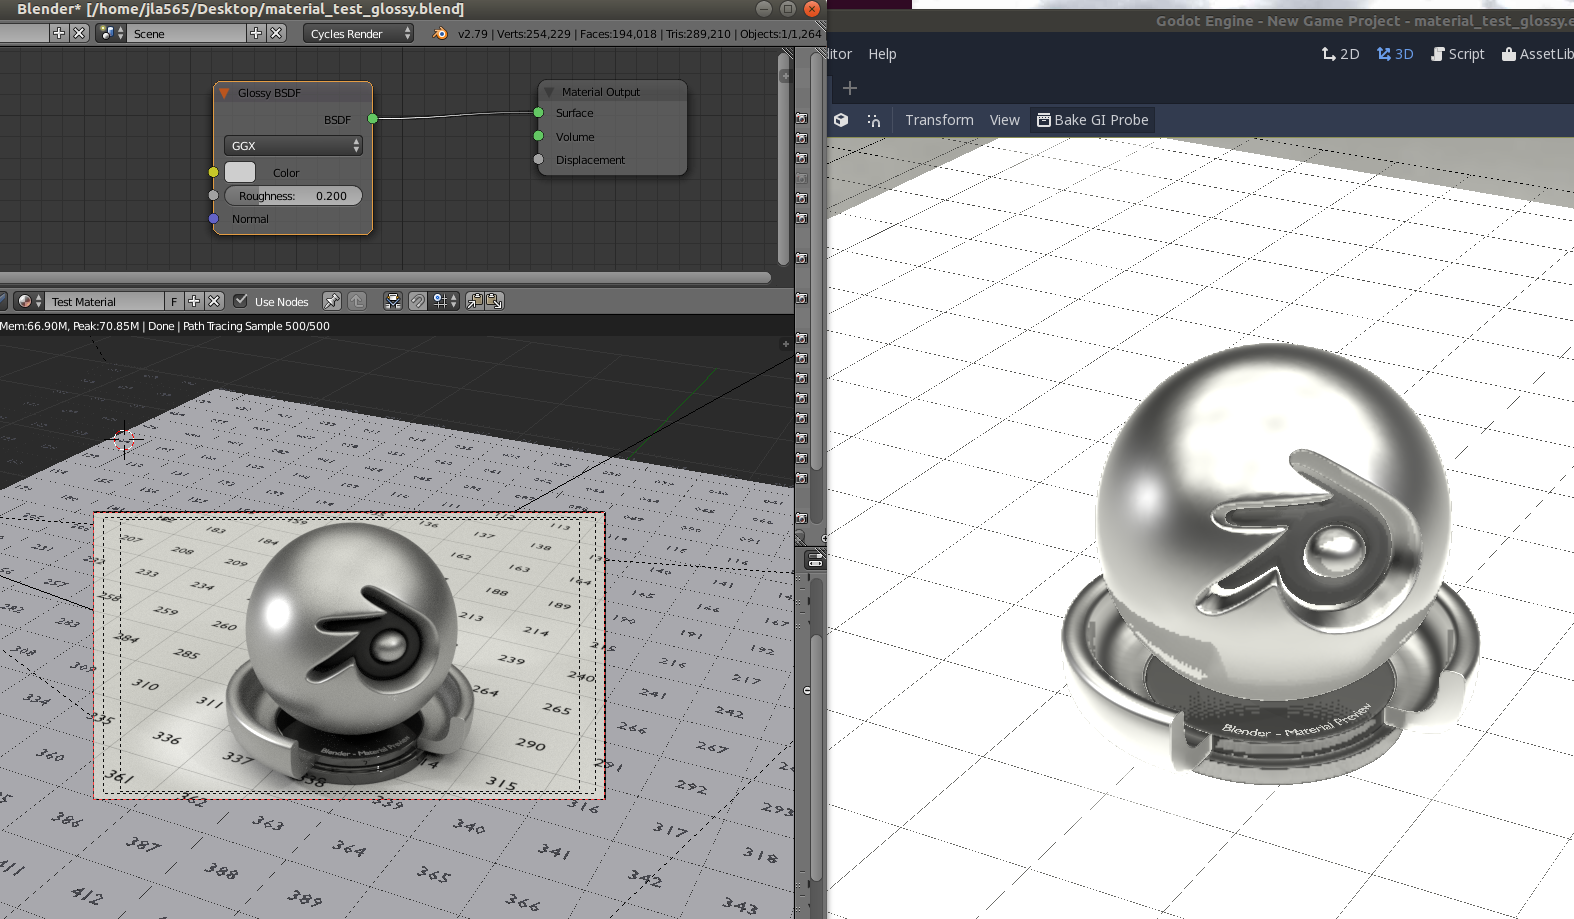This screenshot has width=1574, height=919.
Task: Click the Blender window minimize button
Action: [763, 9]
